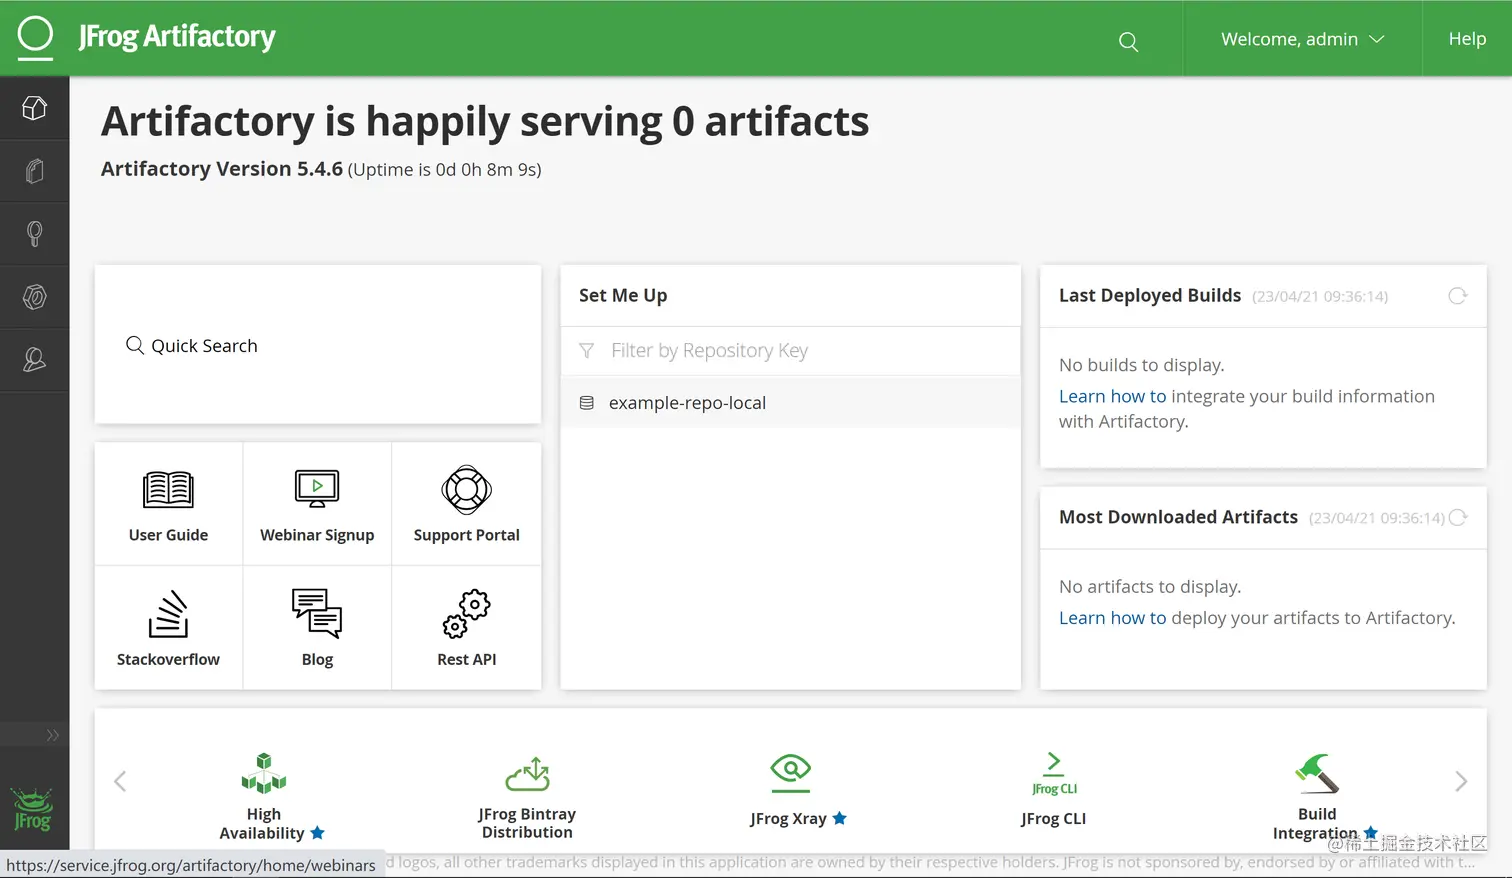This screenshot has height=878, width=1512.
Task: Refresh Most Downloaded Artifacts panel
Action: [x=1457, y=517]
